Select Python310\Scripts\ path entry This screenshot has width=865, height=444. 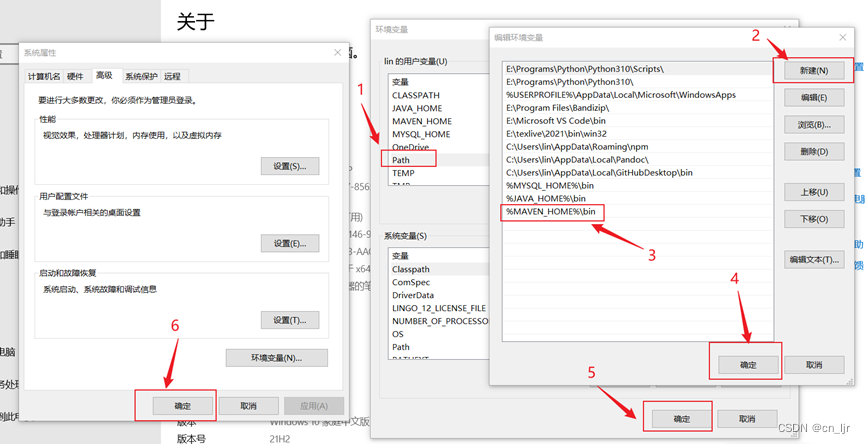(638, 69)
